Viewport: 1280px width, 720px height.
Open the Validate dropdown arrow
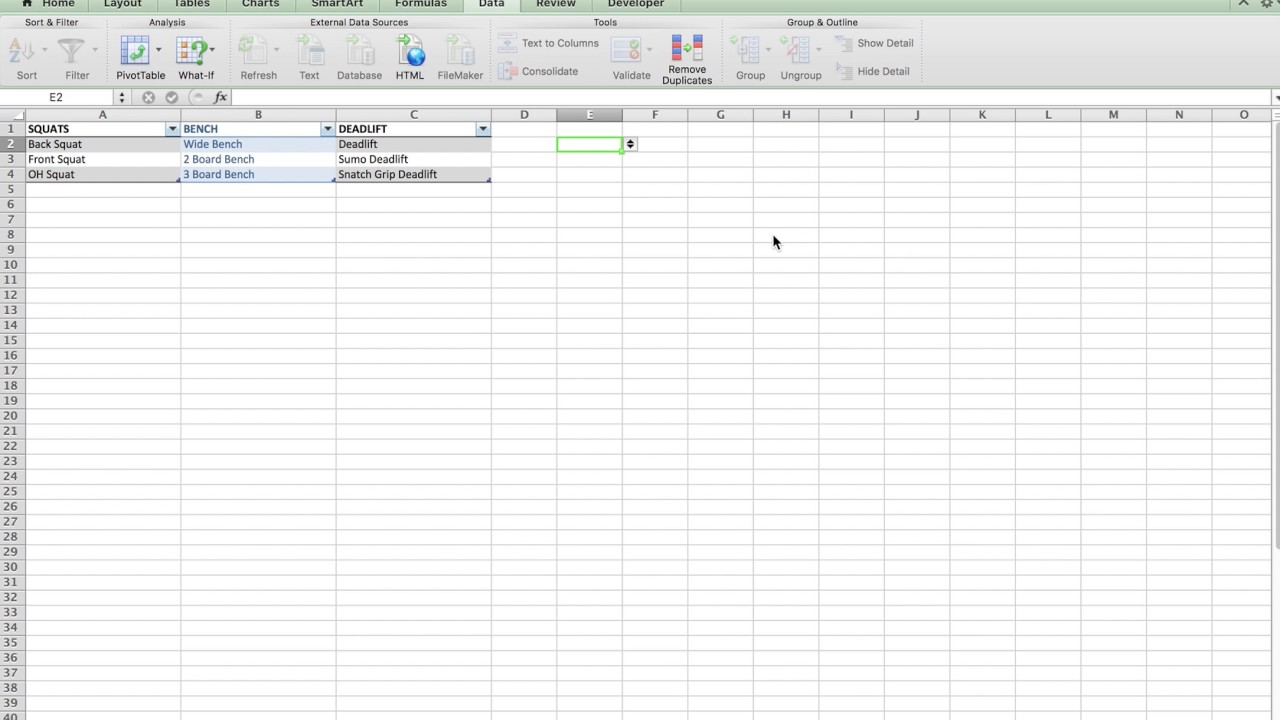pyautogui.click(x=649, y=50)
